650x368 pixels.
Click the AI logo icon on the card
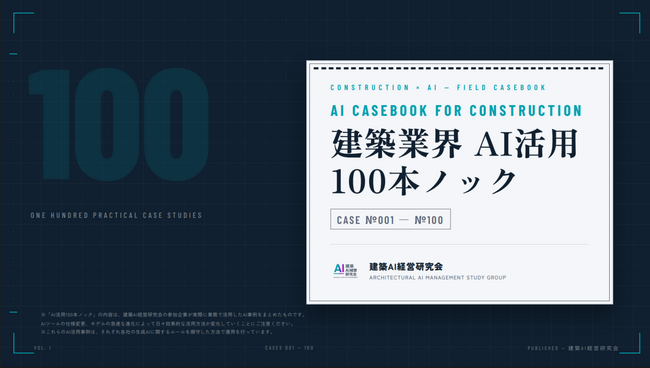pos(345,270)
